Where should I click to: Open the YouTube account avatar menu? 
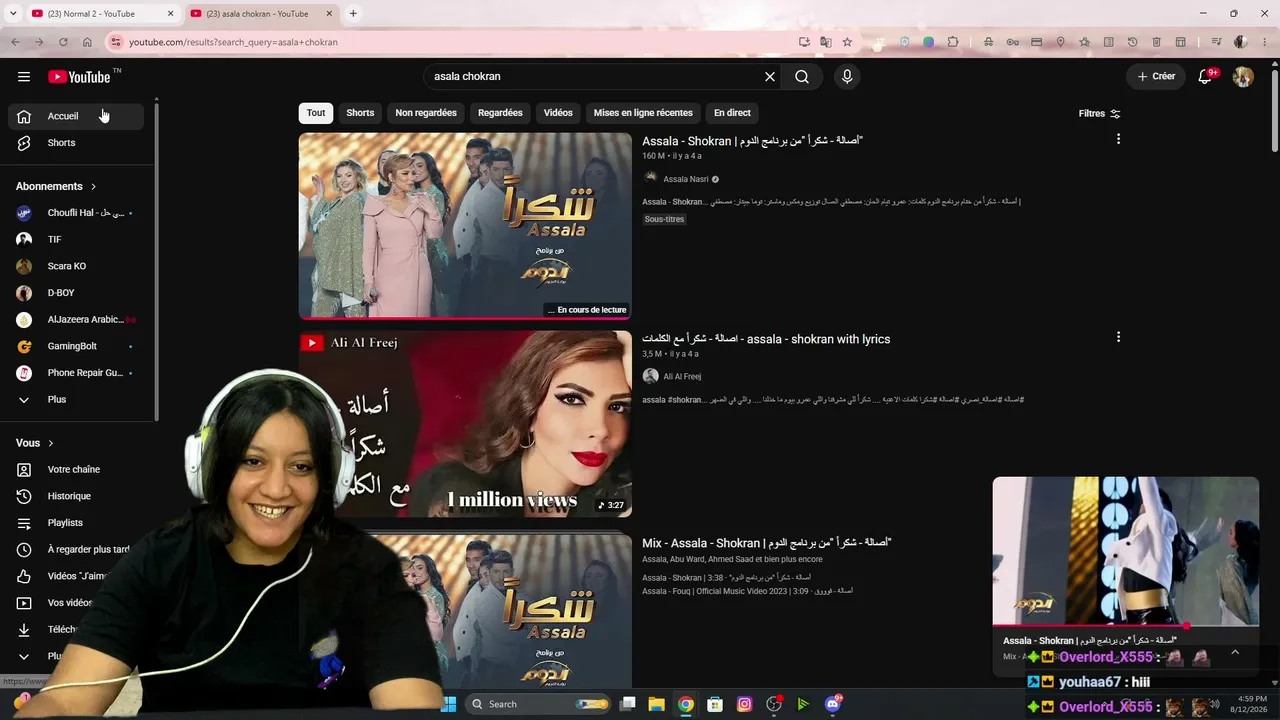(x=1243, y=77)
